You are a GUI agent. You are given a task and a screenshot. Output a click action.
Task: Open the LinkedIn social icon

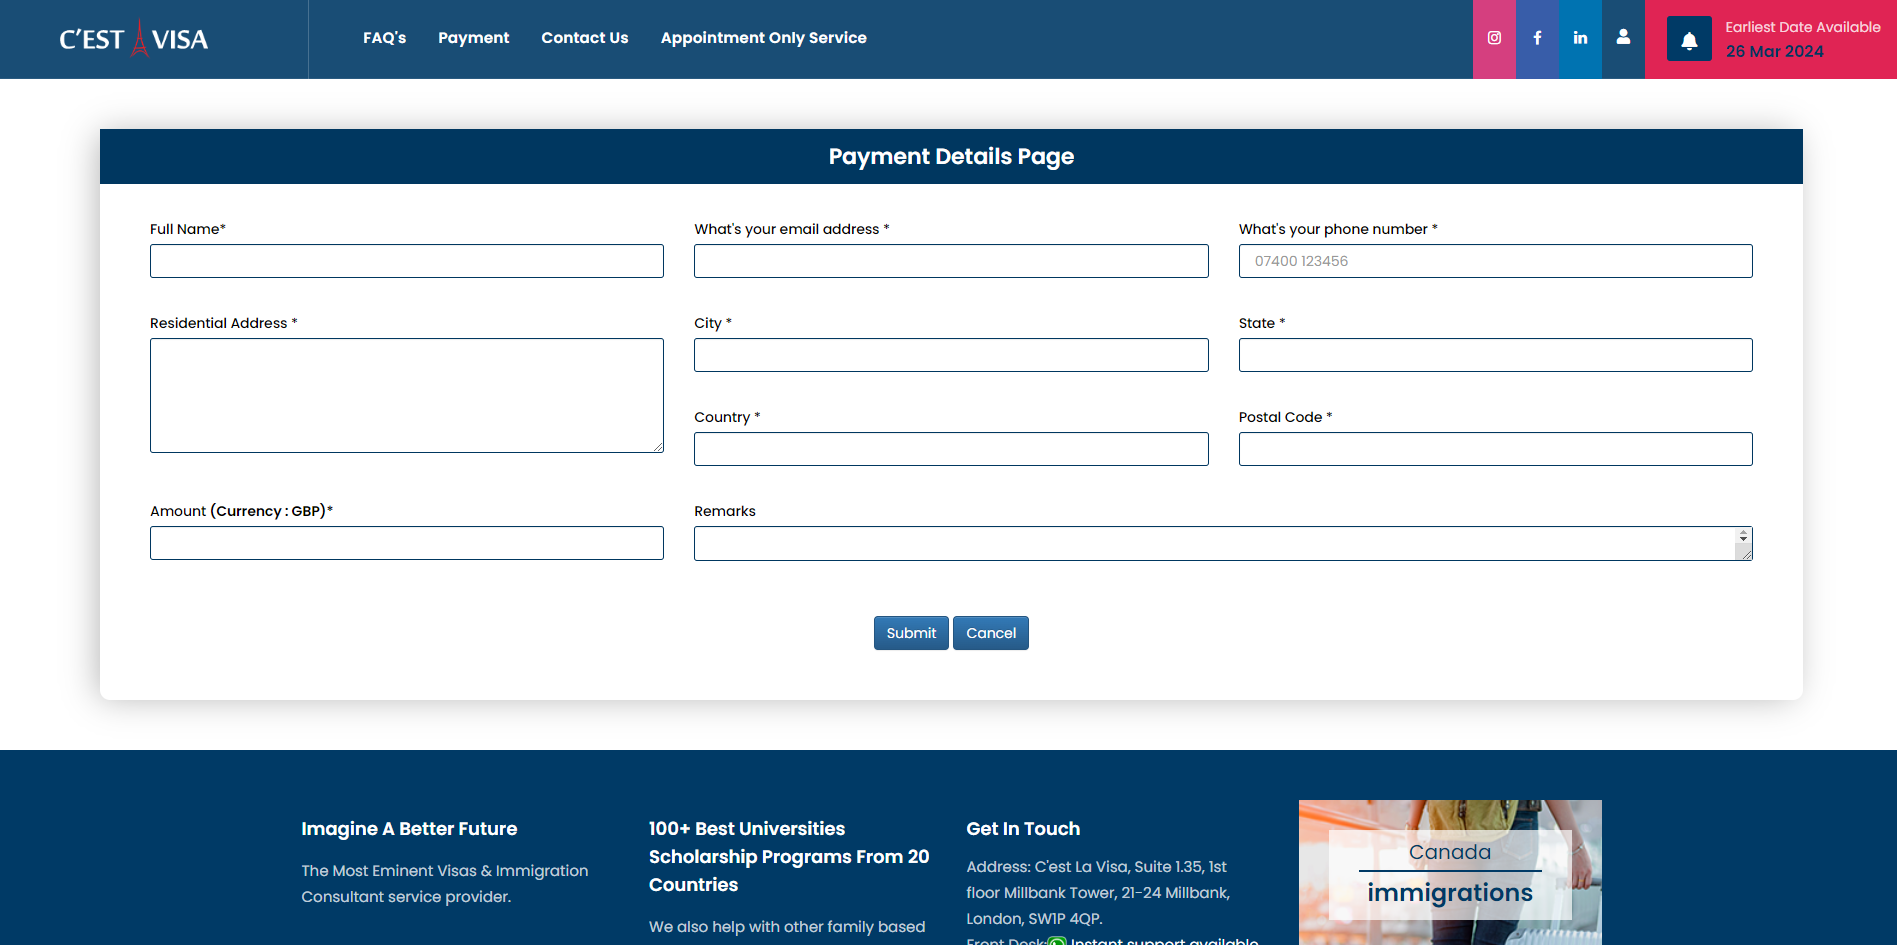1580,38
